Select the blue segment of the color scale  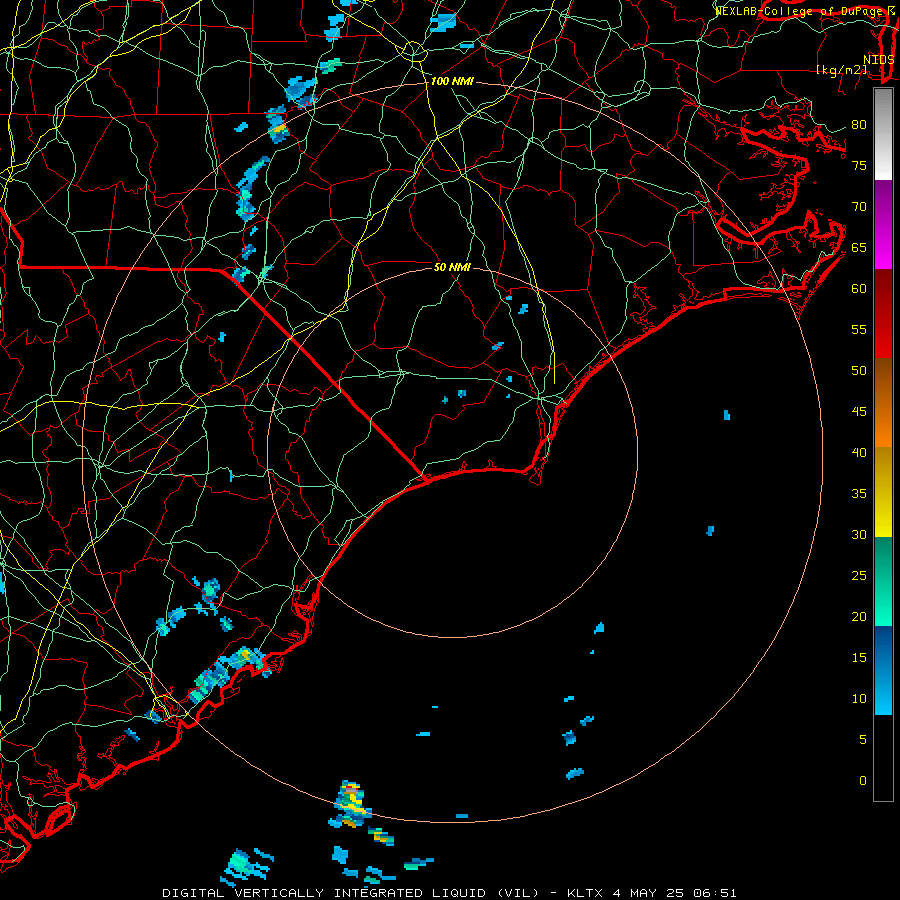(x=883, y=670)
